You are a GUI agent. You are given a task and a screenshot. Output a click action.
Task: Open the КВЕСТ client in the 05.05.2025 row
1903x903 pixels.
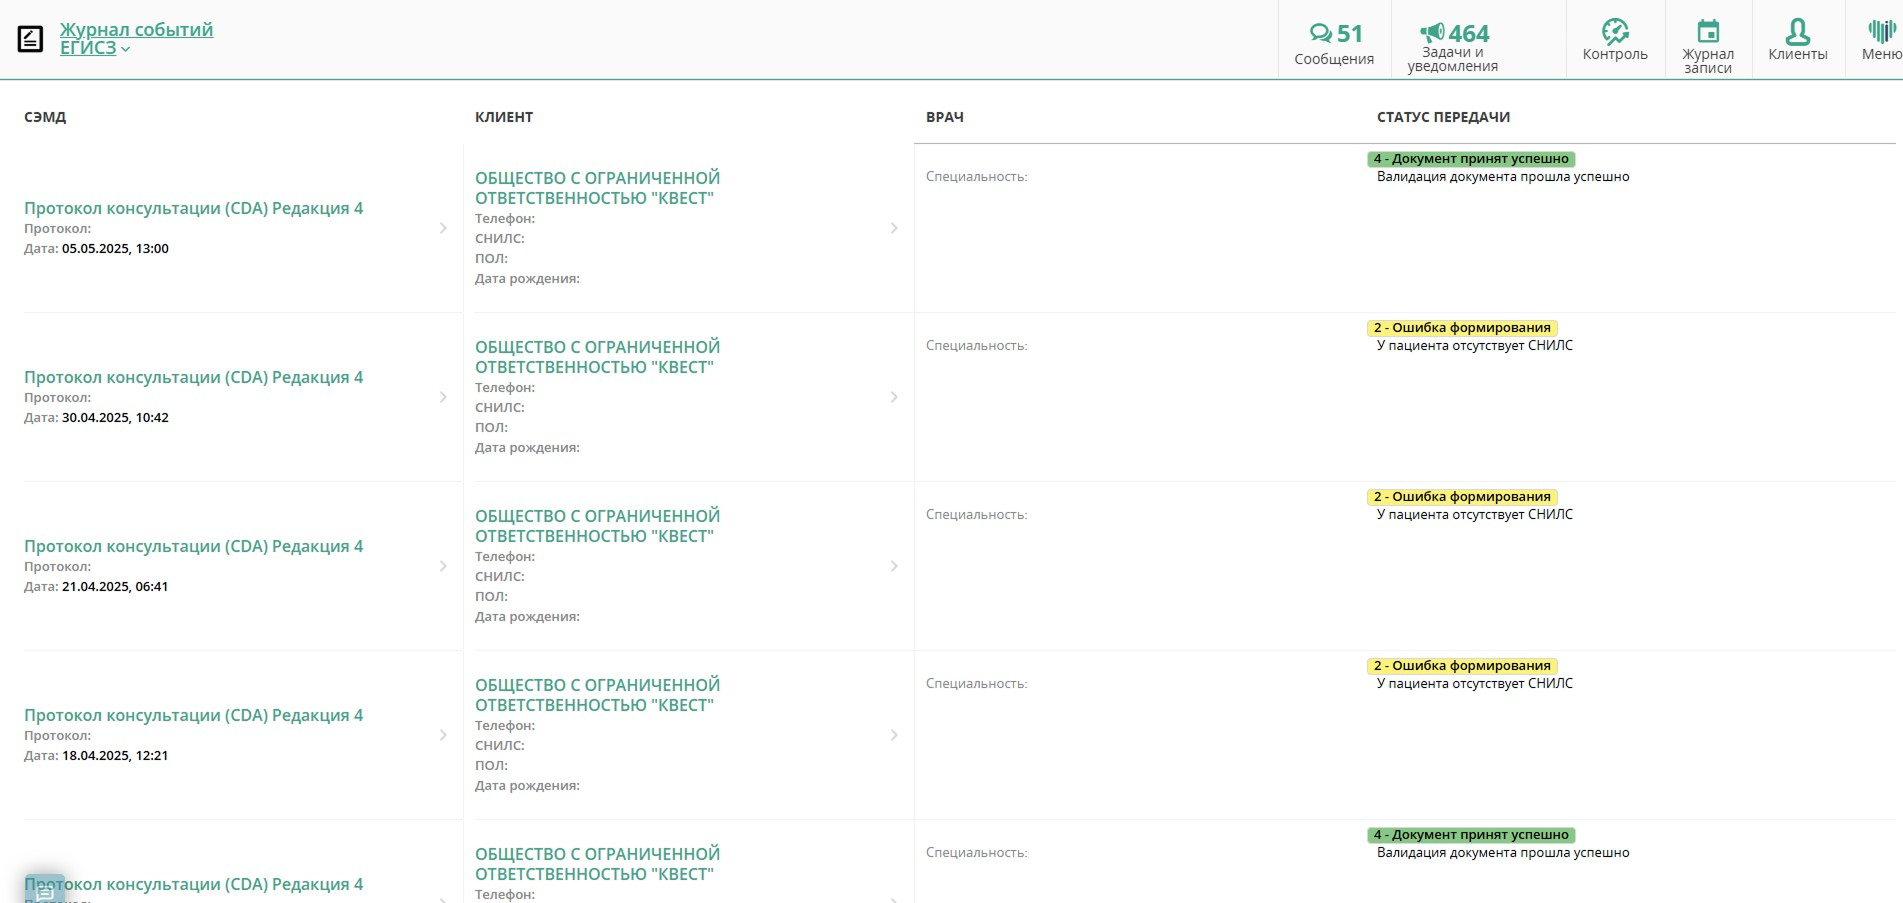(597, 188)
